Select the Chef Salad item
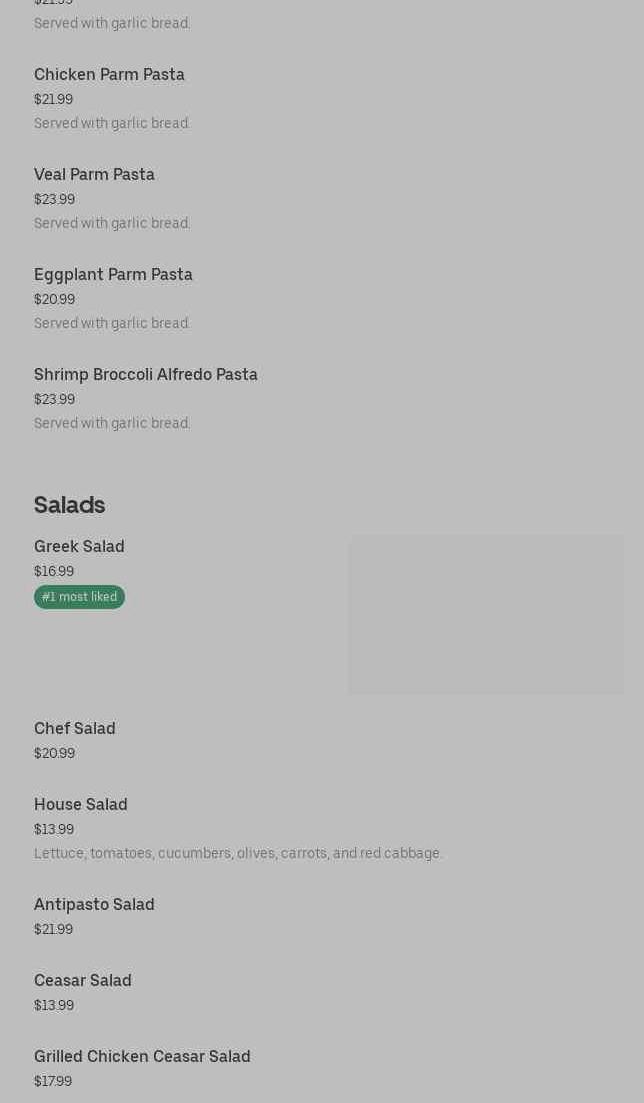This screenshot has width=644, height=1103. coord(75,729)
